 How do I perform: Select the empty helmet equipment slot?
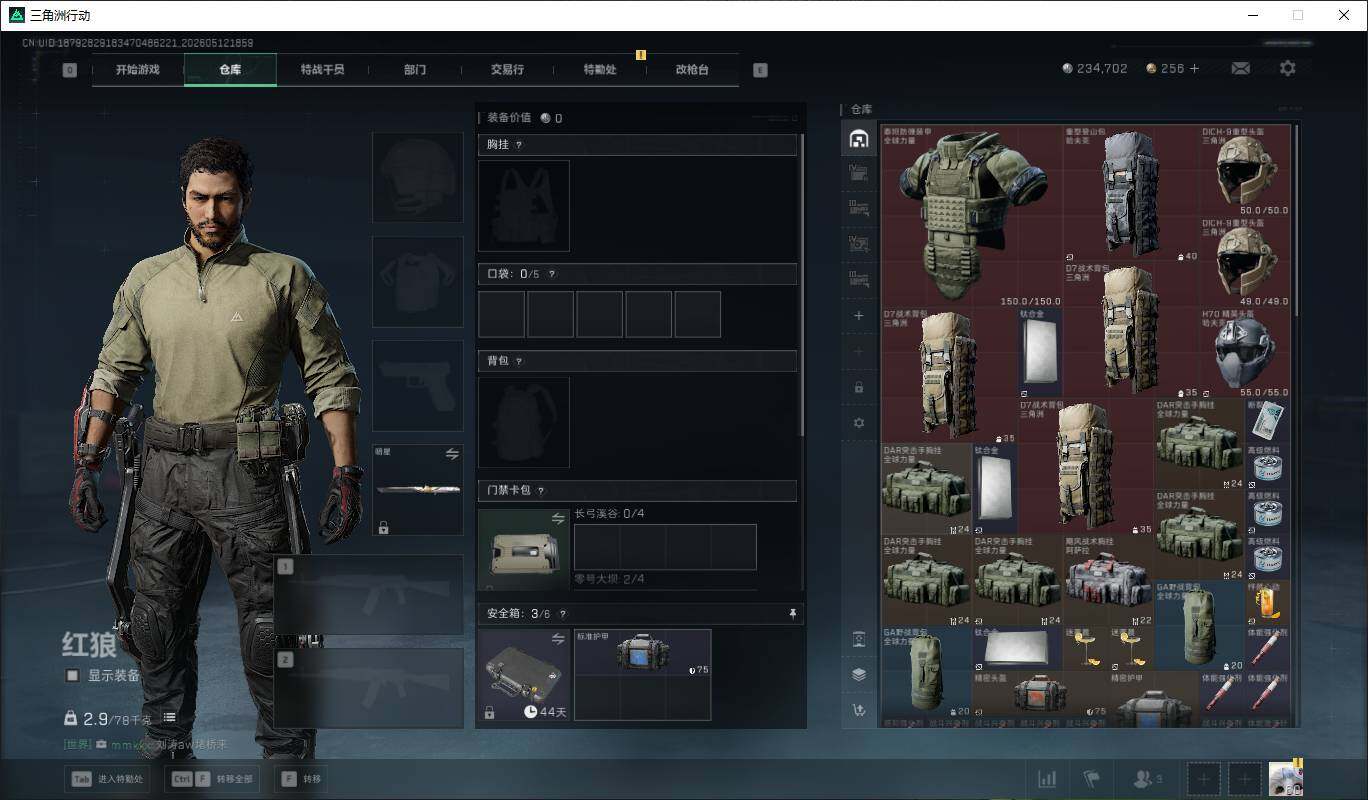pos(418,177)
